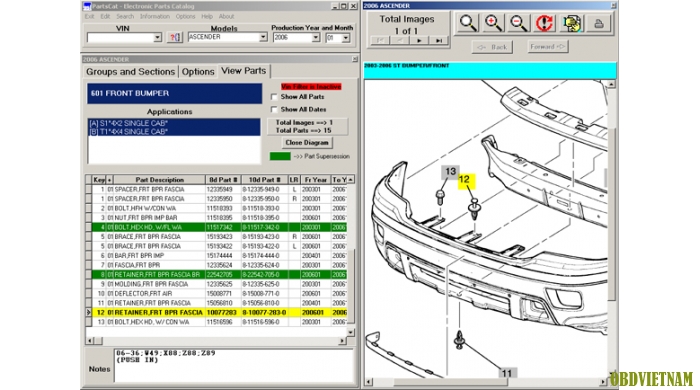Switch to the Groups and Sections tab
Image resolution: width=700 pixels, height=390 pixels.
pos(130,72)
